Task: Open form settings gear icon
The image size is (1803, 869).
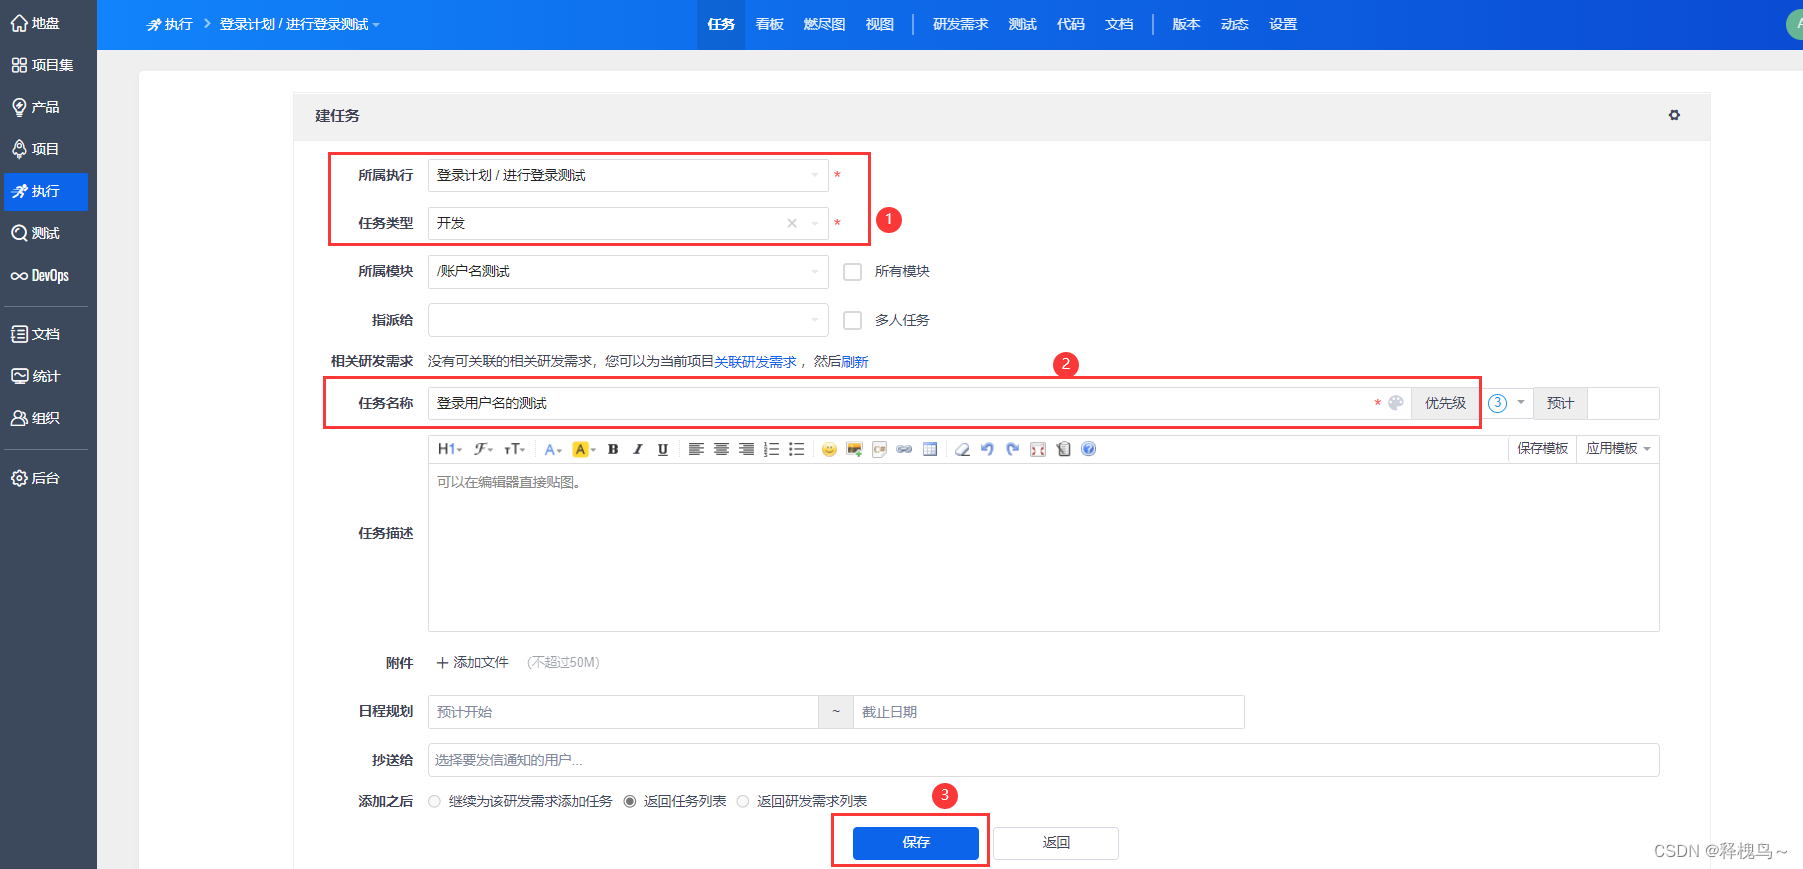Action: [1674, 115]
